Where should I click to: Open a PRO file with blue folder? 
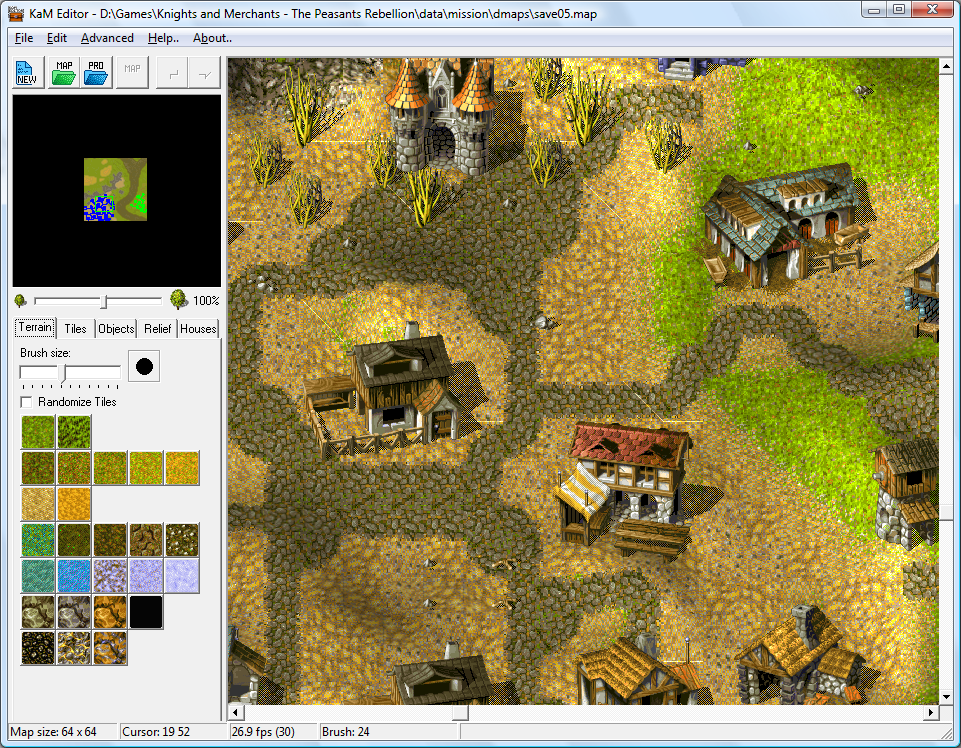tap(96, 72)
